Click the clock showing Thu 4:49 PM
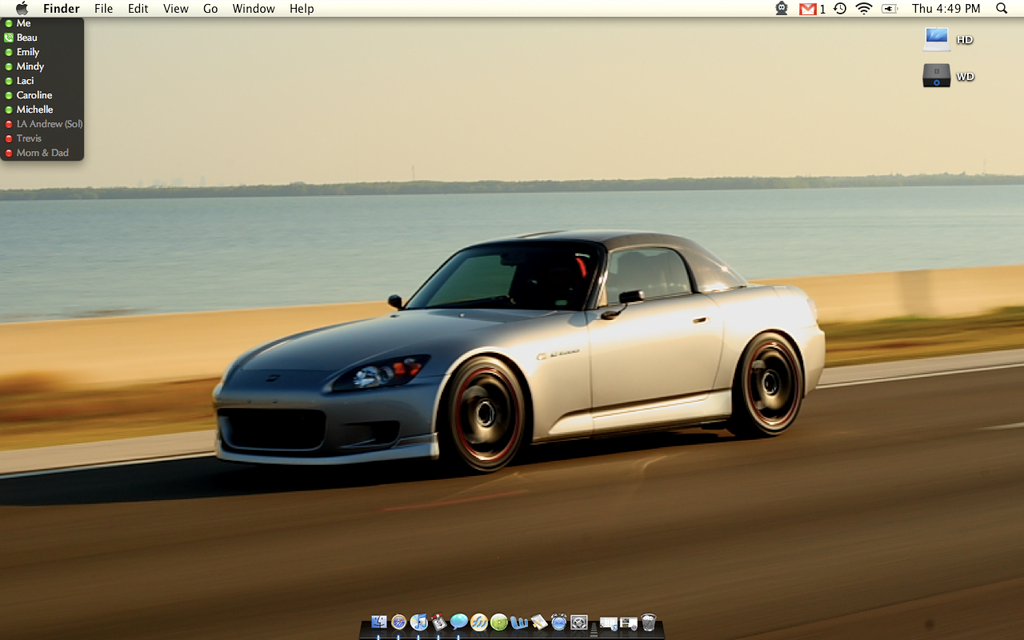 pyautogui.click(x=945, y=9)
